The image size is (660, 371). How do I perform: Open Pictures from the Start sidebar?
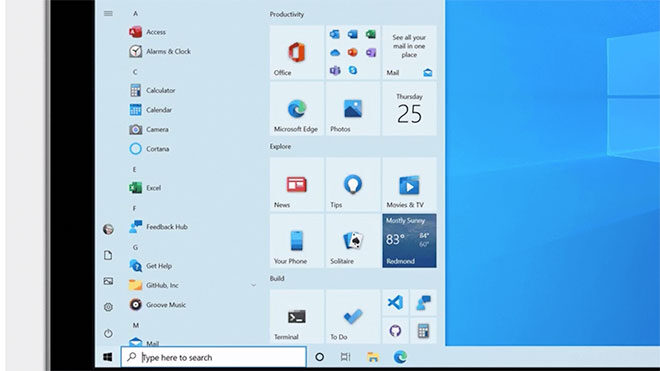(108, 281)
